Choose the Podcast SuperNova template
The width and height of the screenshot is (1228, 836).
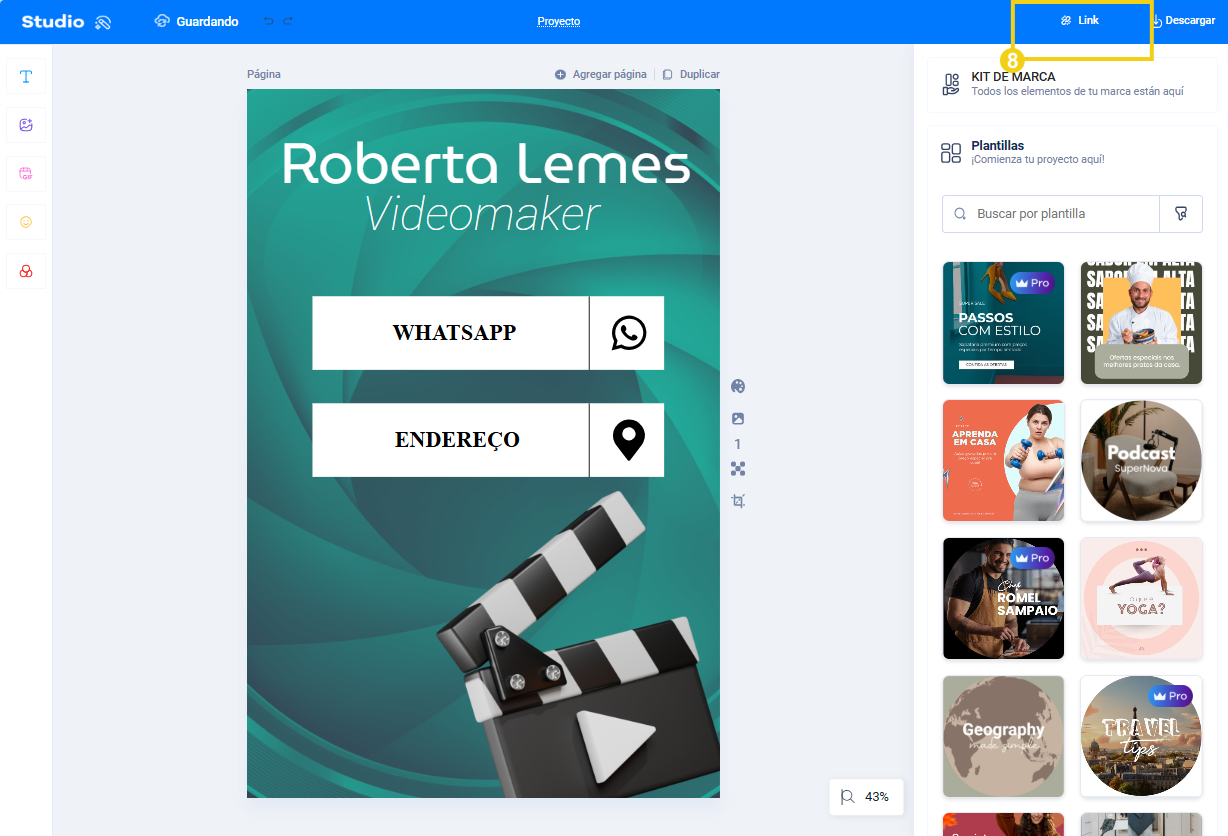(x=1141, y=461)
